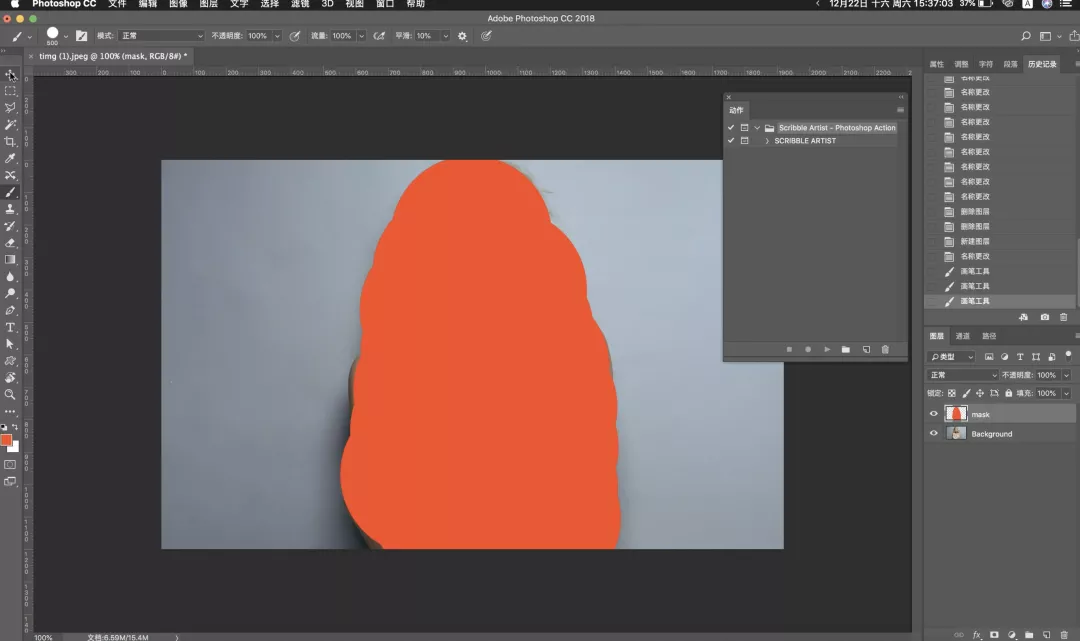Image resolution: width=1080 pixels, height=641 pixels.
Task: Select the Horizontal Type tool
Action: [10, 327]
